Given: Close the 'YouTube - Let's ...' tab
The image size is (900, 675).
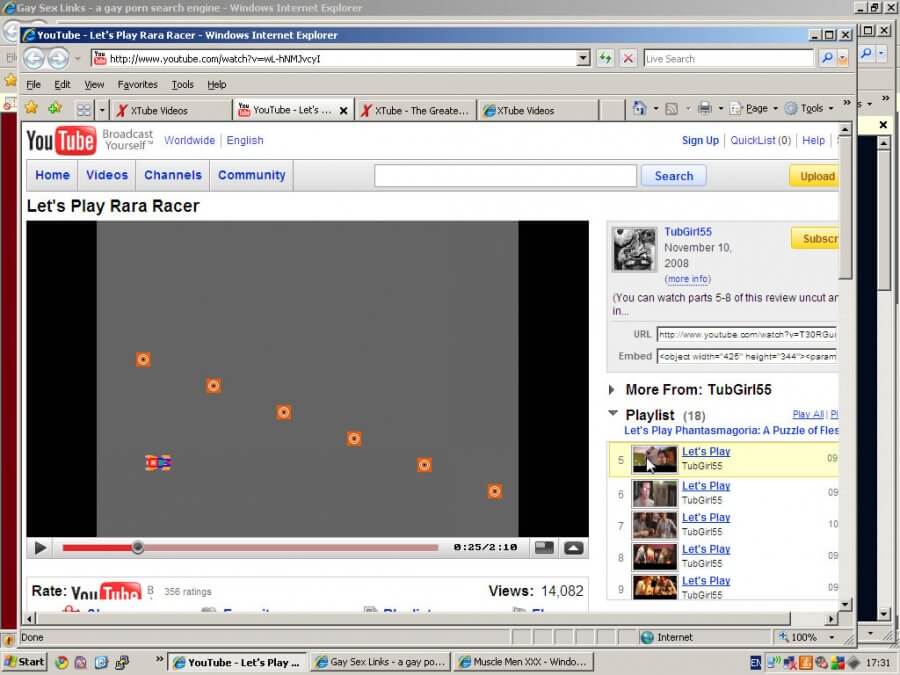Looking at the screenshot, I should click(x=343, y=111).
